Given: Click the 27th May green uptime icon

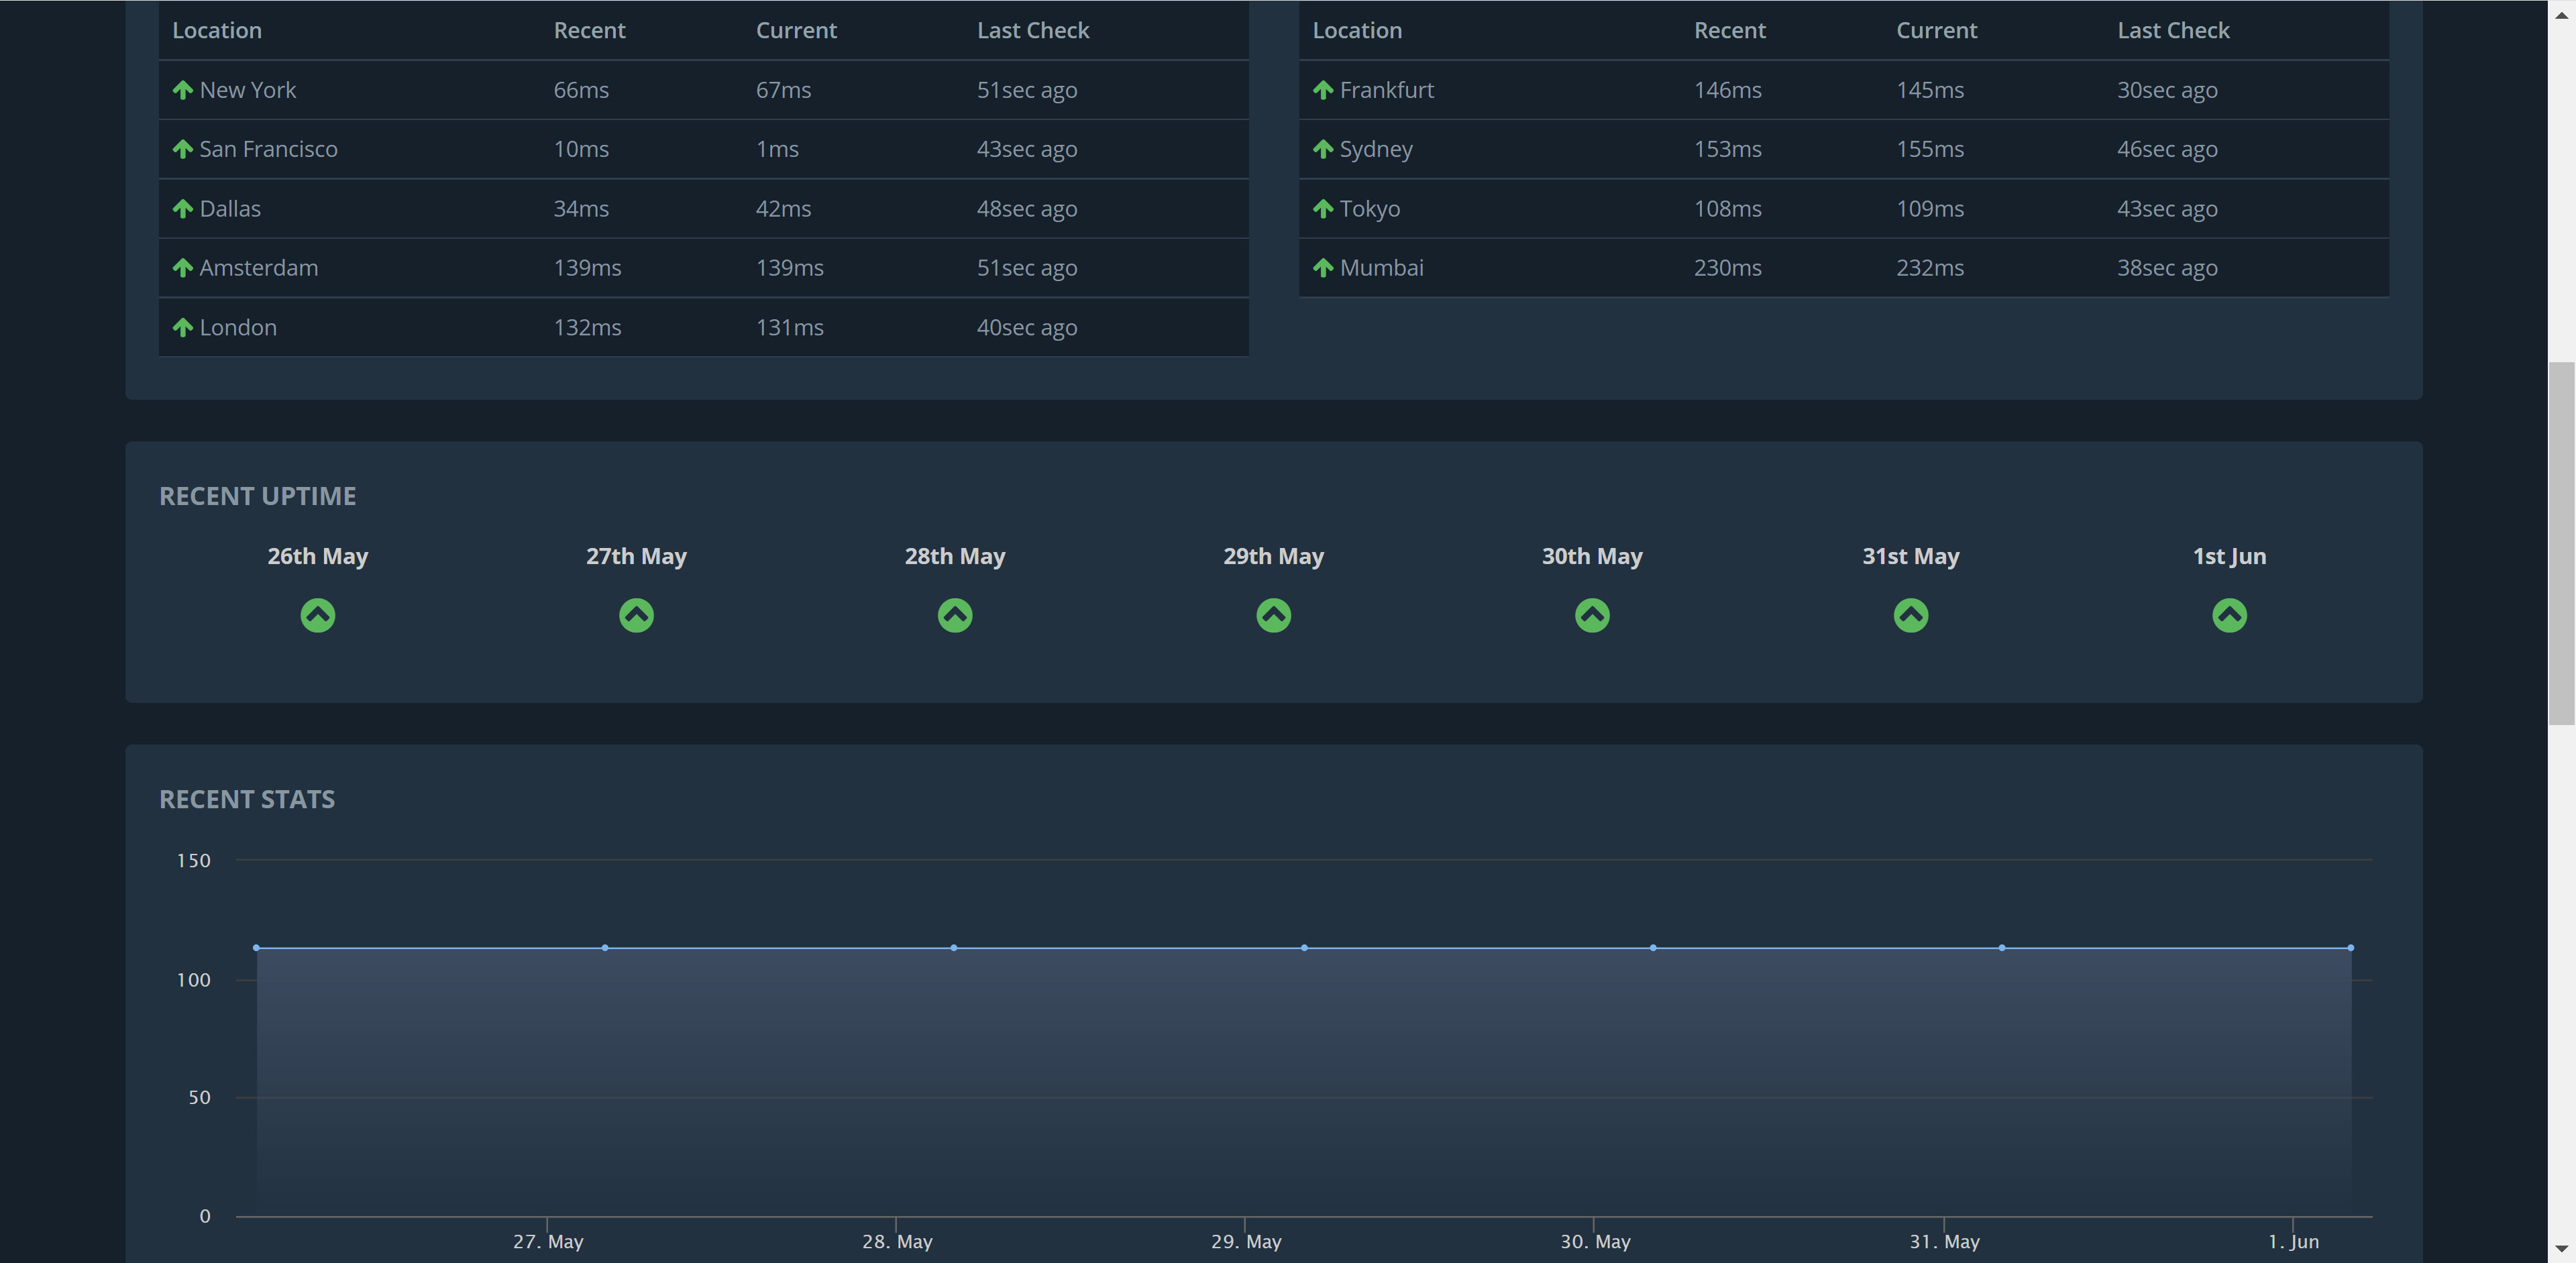Looking at the screenshot, I should (636, 615).
